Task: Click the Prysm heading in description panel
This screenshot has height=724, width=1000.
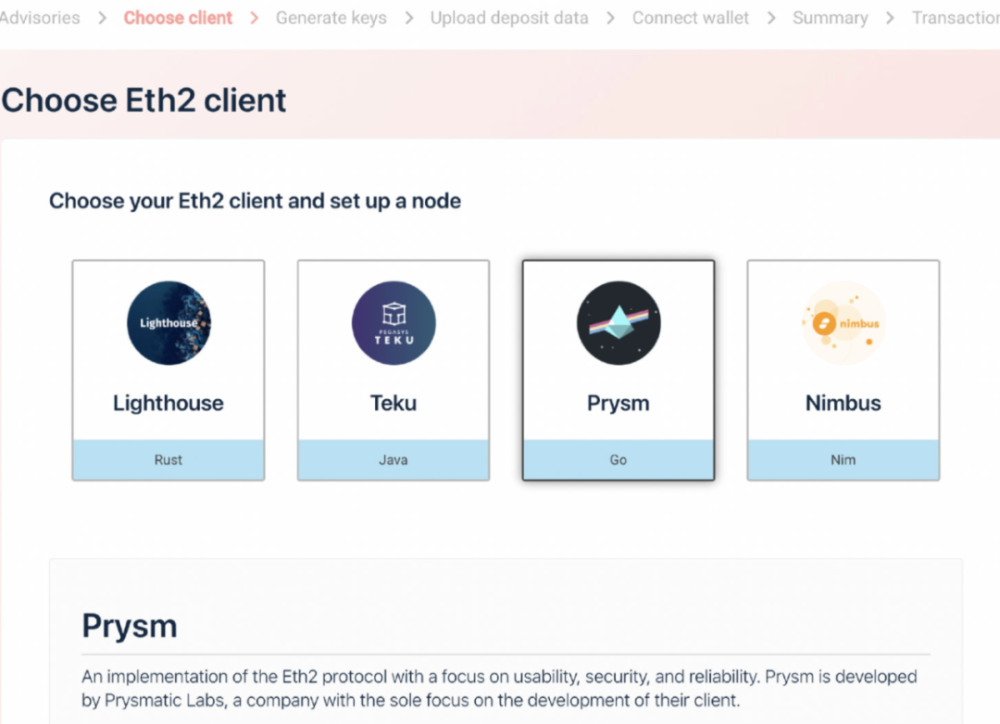Action: pos(130,626)
